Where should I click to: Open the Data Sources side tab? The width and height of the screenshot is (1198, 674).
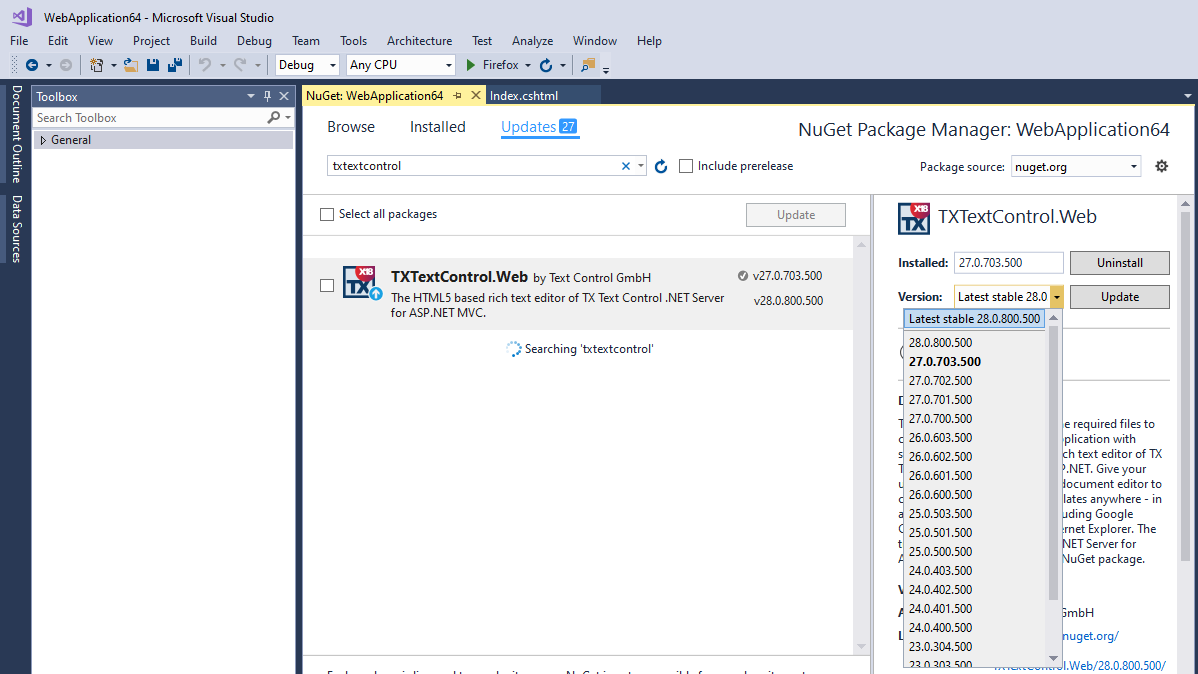16,228
